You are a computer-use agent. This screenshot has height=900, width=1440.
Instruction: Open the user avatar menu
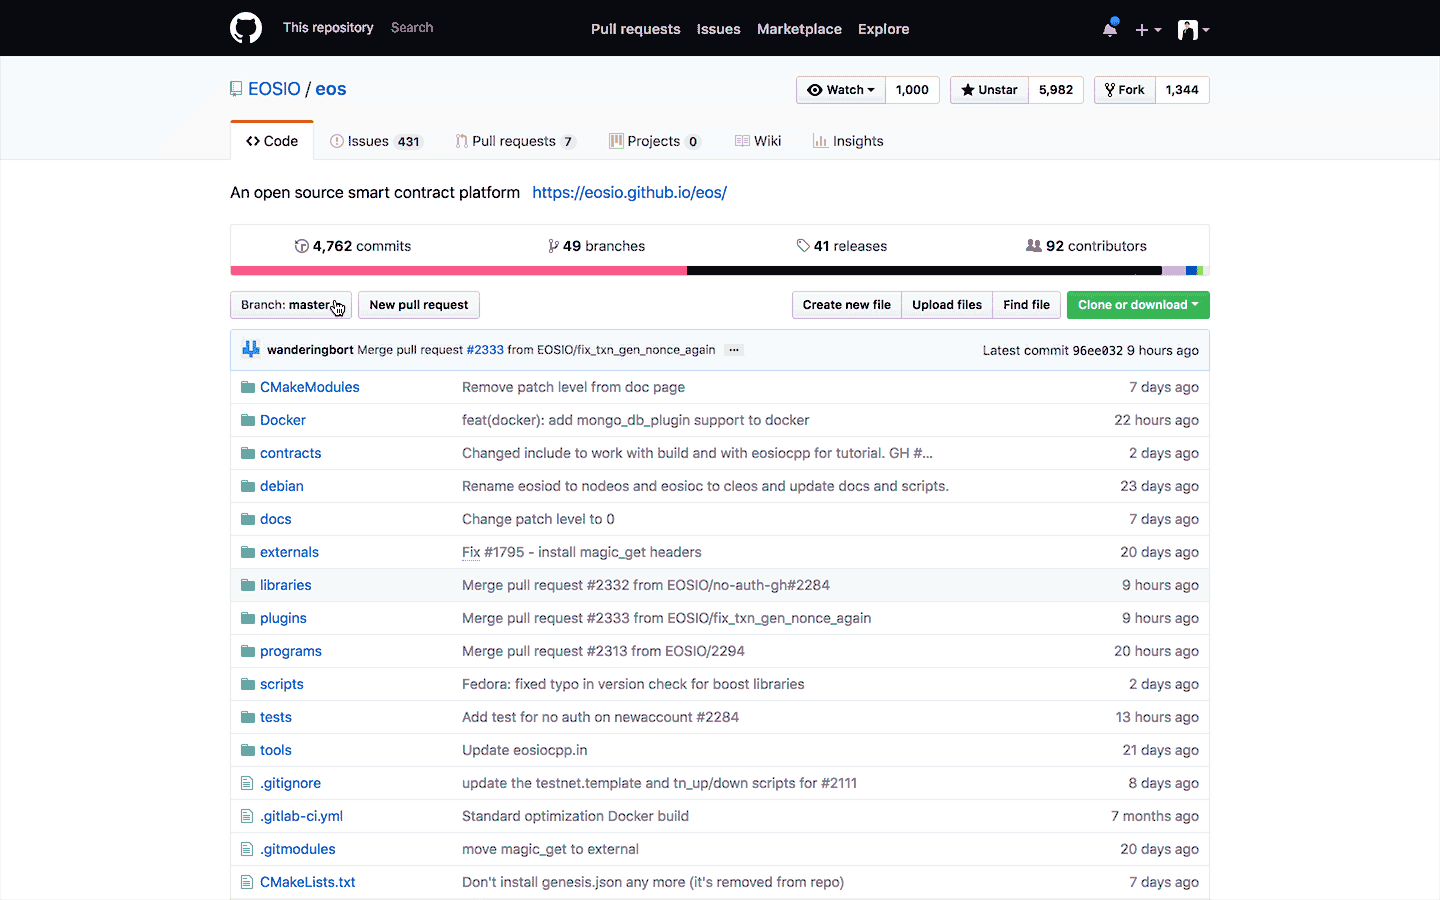1193,30
